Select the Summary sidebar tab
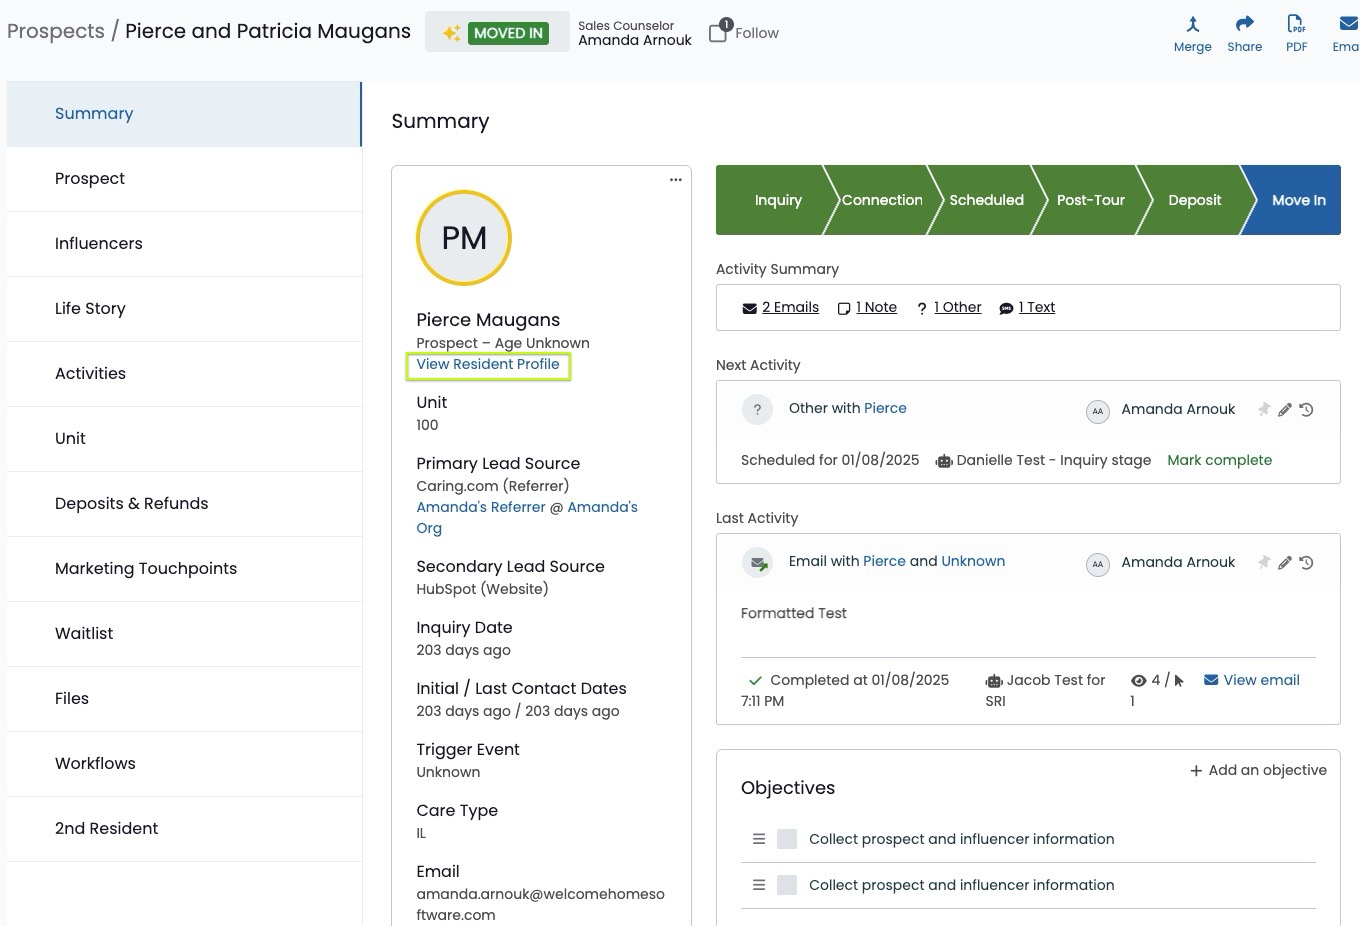 184,114
